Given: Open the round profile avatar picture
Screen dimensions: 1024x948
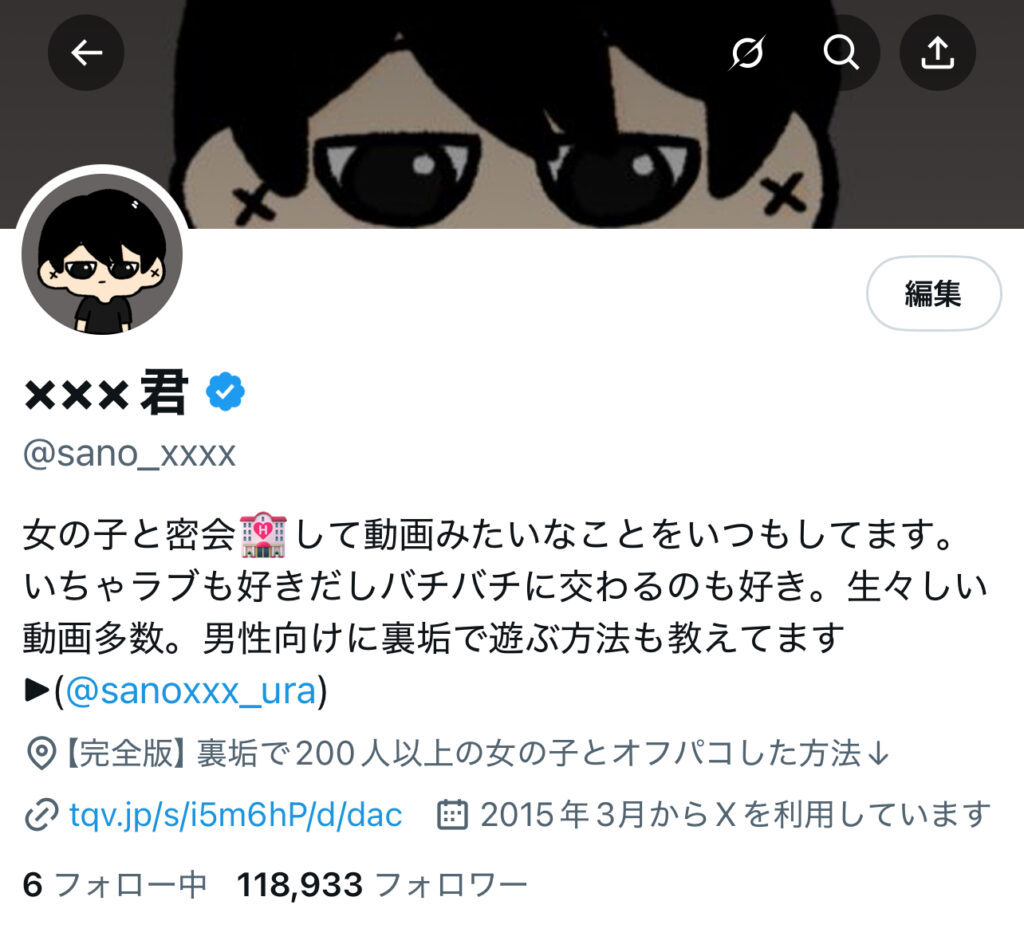Looking at the screenshot, I should point(102,254).
